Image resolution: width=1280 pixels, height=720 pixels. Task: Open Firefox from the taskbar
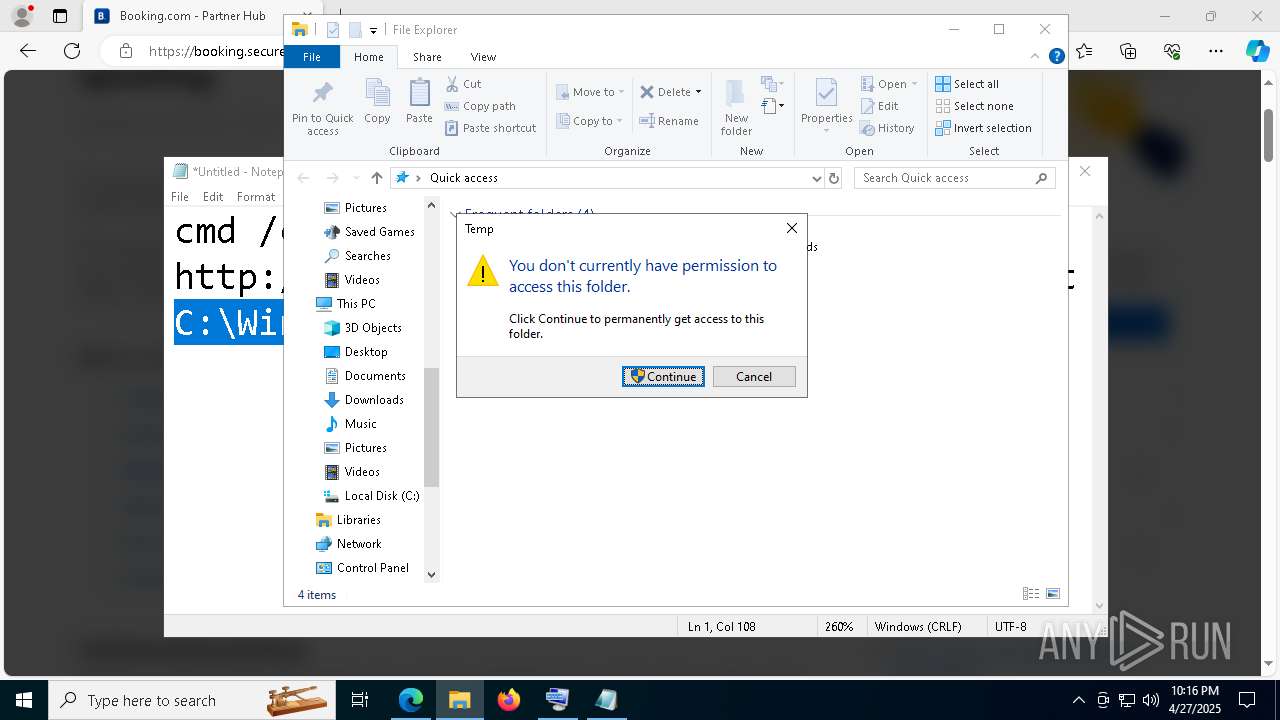pos(509,700)
